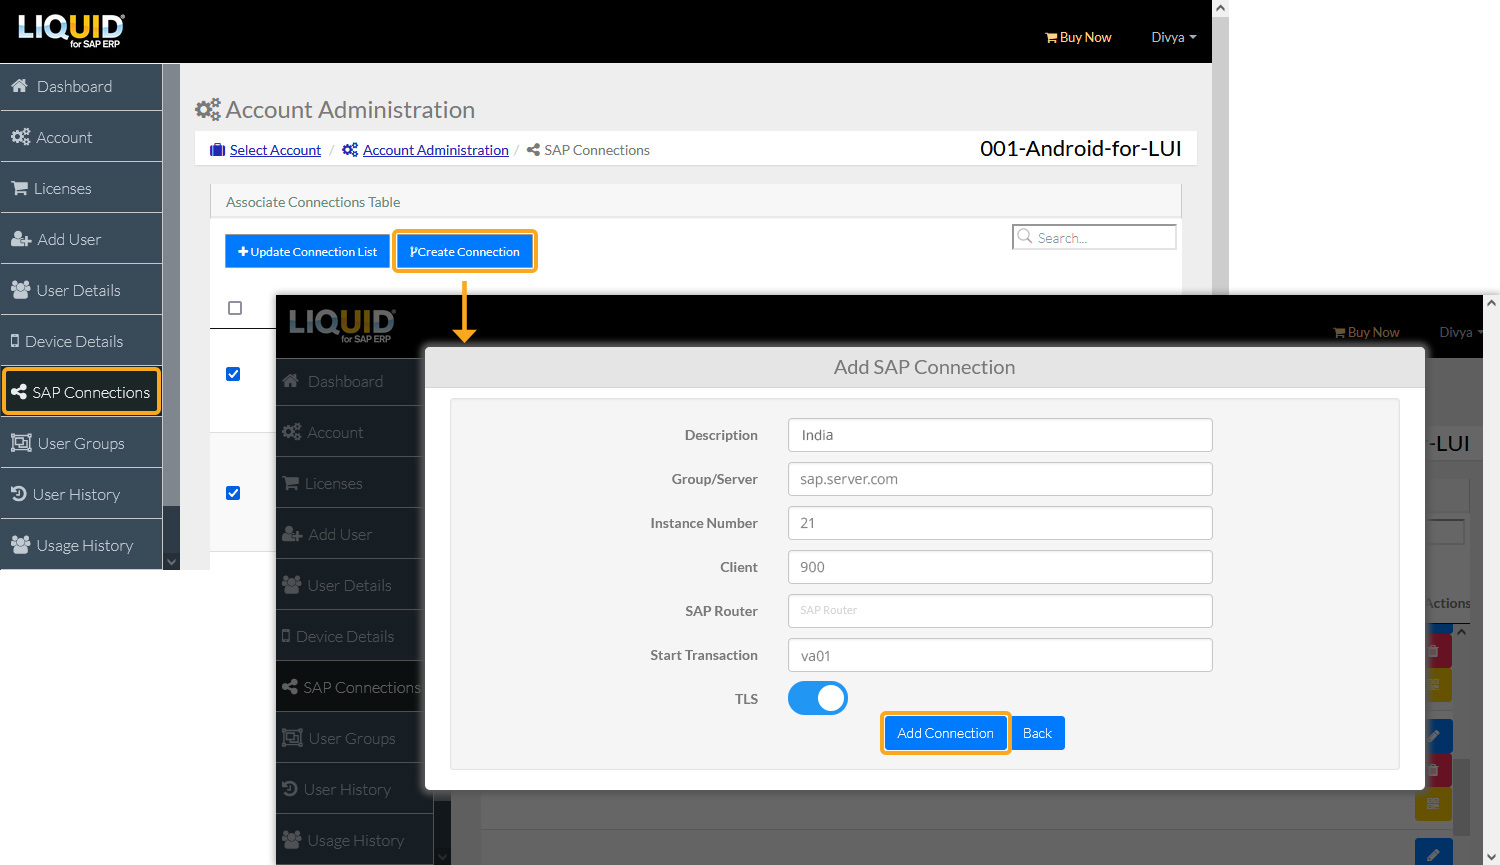
Task: Click the Dashboard home icon in the bright main sidebar
Action: coord(19,86)
